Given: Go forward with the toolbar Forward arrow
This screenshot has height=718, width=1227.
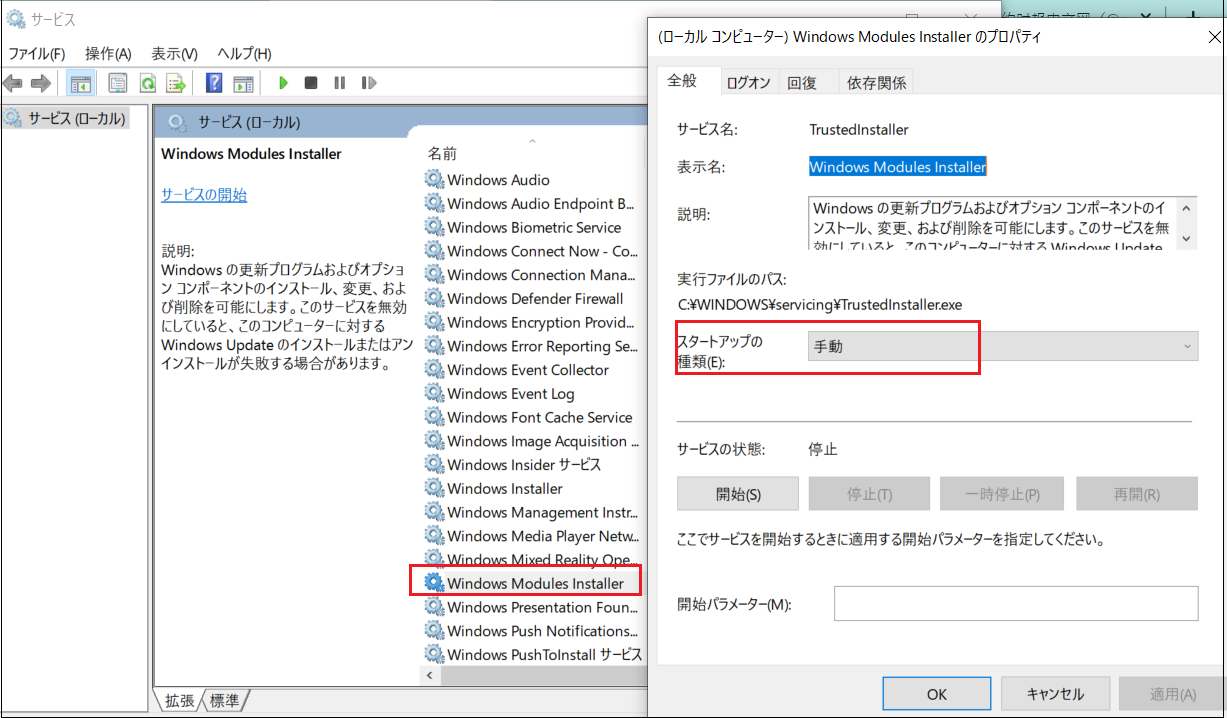Looking at the screenshot, I should 40,83.
